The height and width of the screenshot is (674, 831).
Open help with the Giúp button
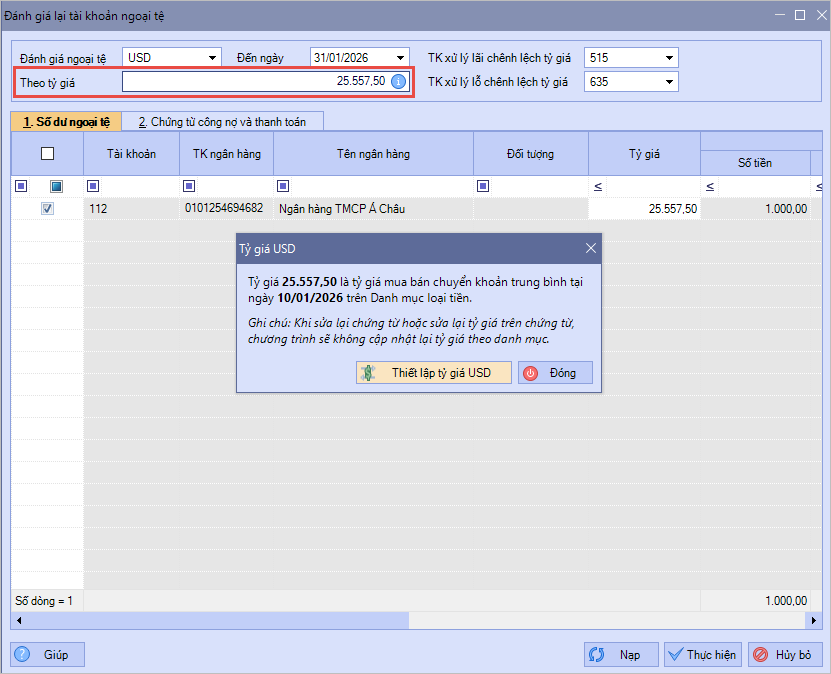click(x=47, y=655)
